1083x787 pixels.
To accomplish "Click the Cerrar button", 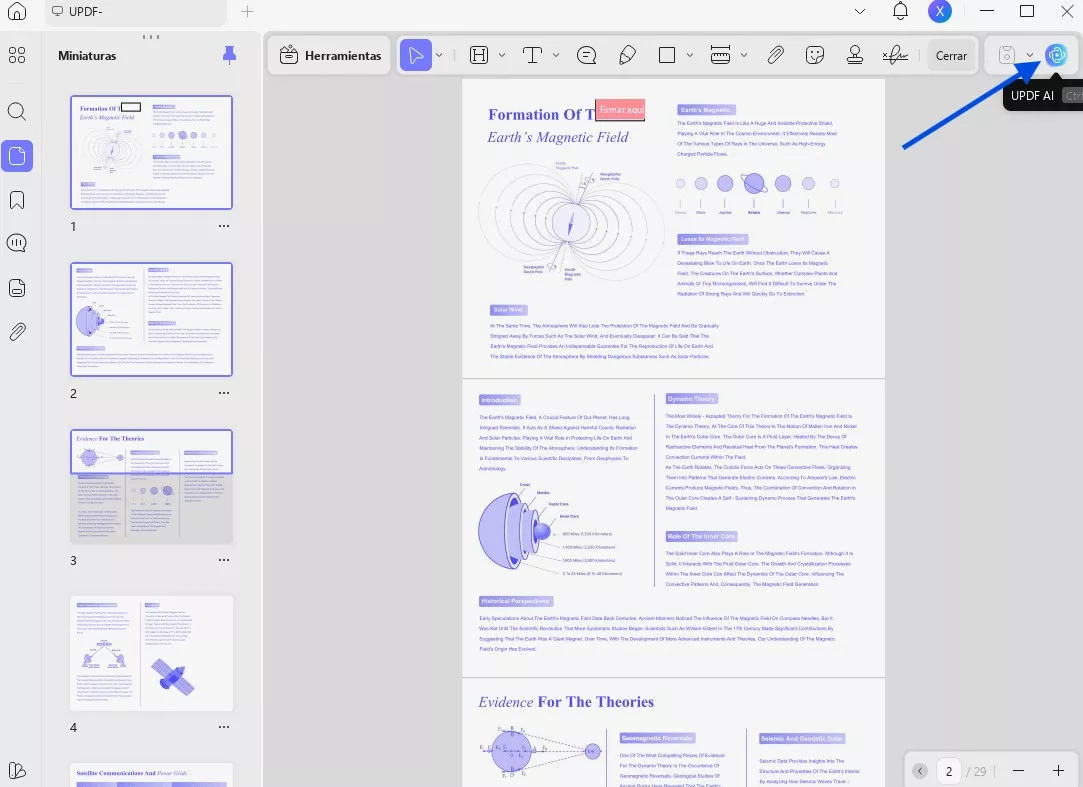I will [x=951, y=55].
